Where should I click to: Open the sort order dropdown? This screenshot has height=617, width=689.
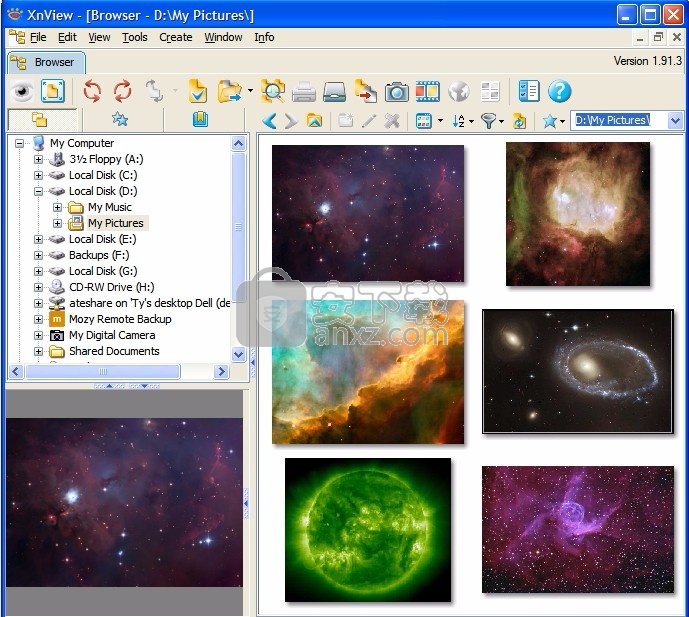pos(471,121)
